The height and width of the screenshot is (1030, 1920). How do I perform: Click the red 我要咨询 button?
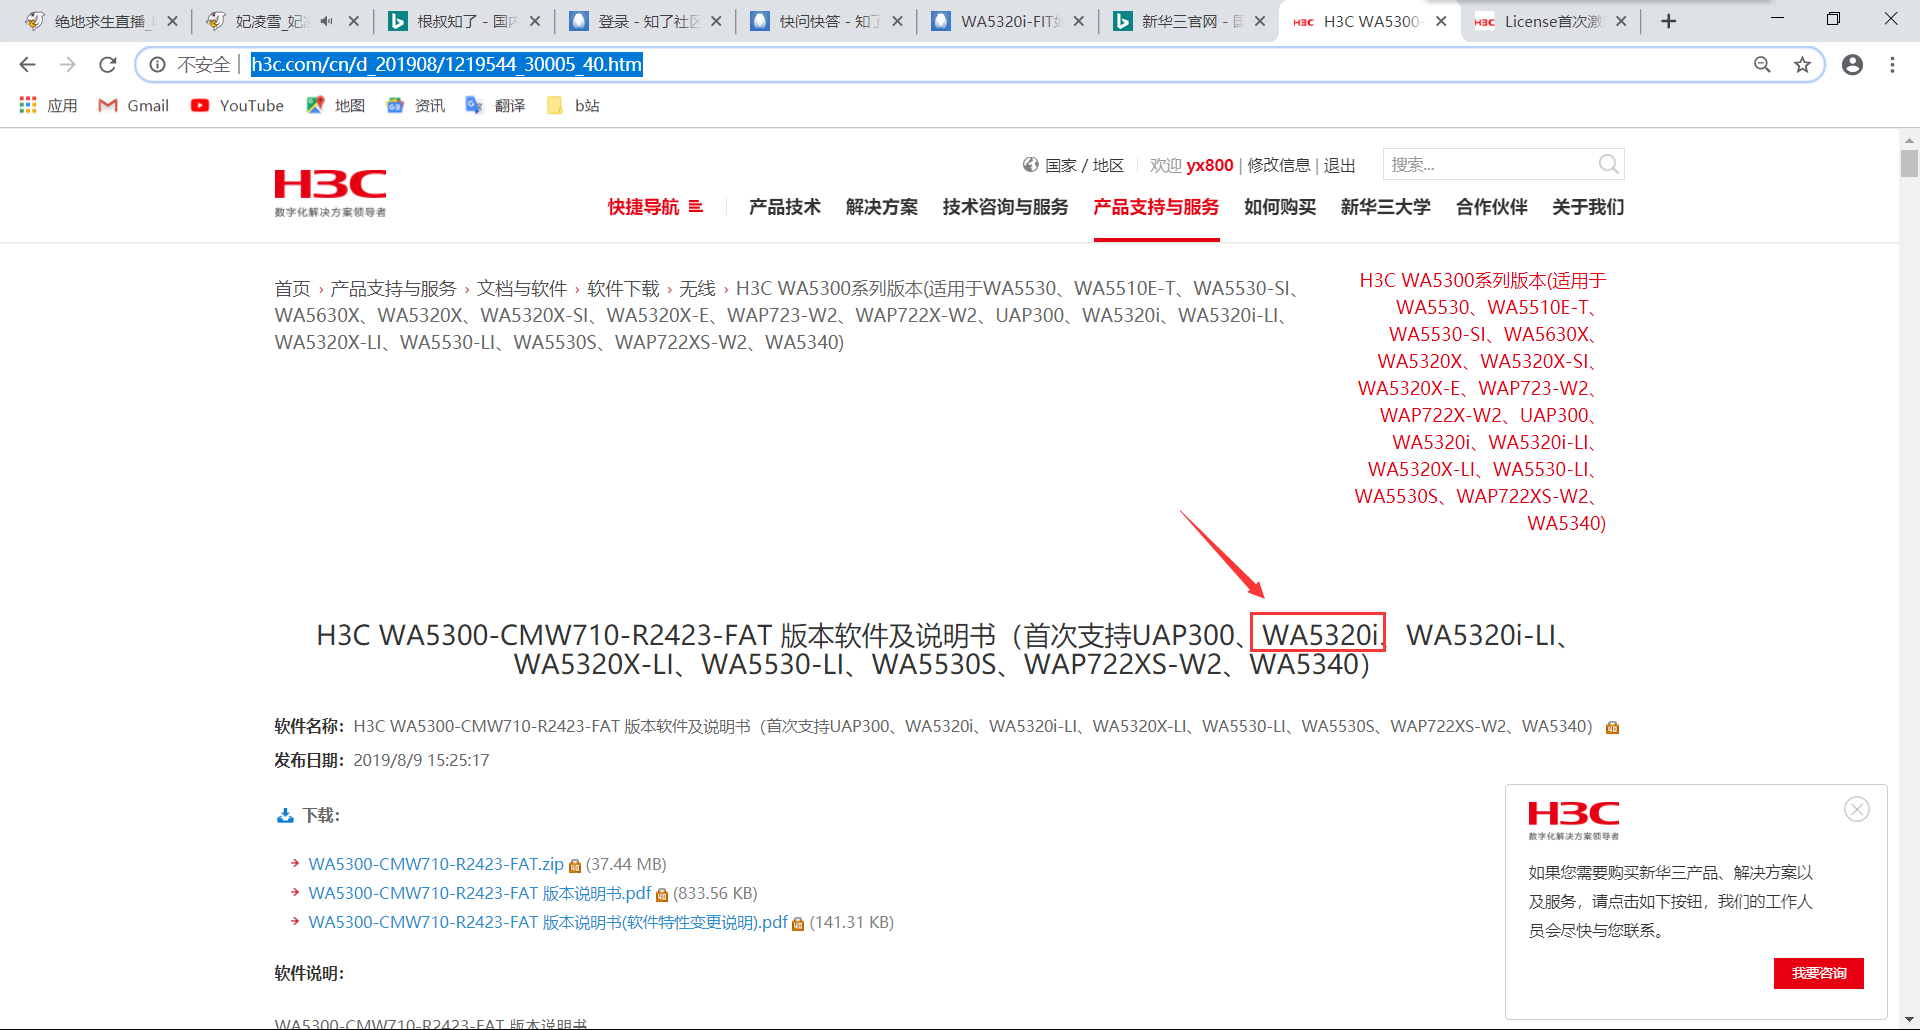[x=1819, y=973]
